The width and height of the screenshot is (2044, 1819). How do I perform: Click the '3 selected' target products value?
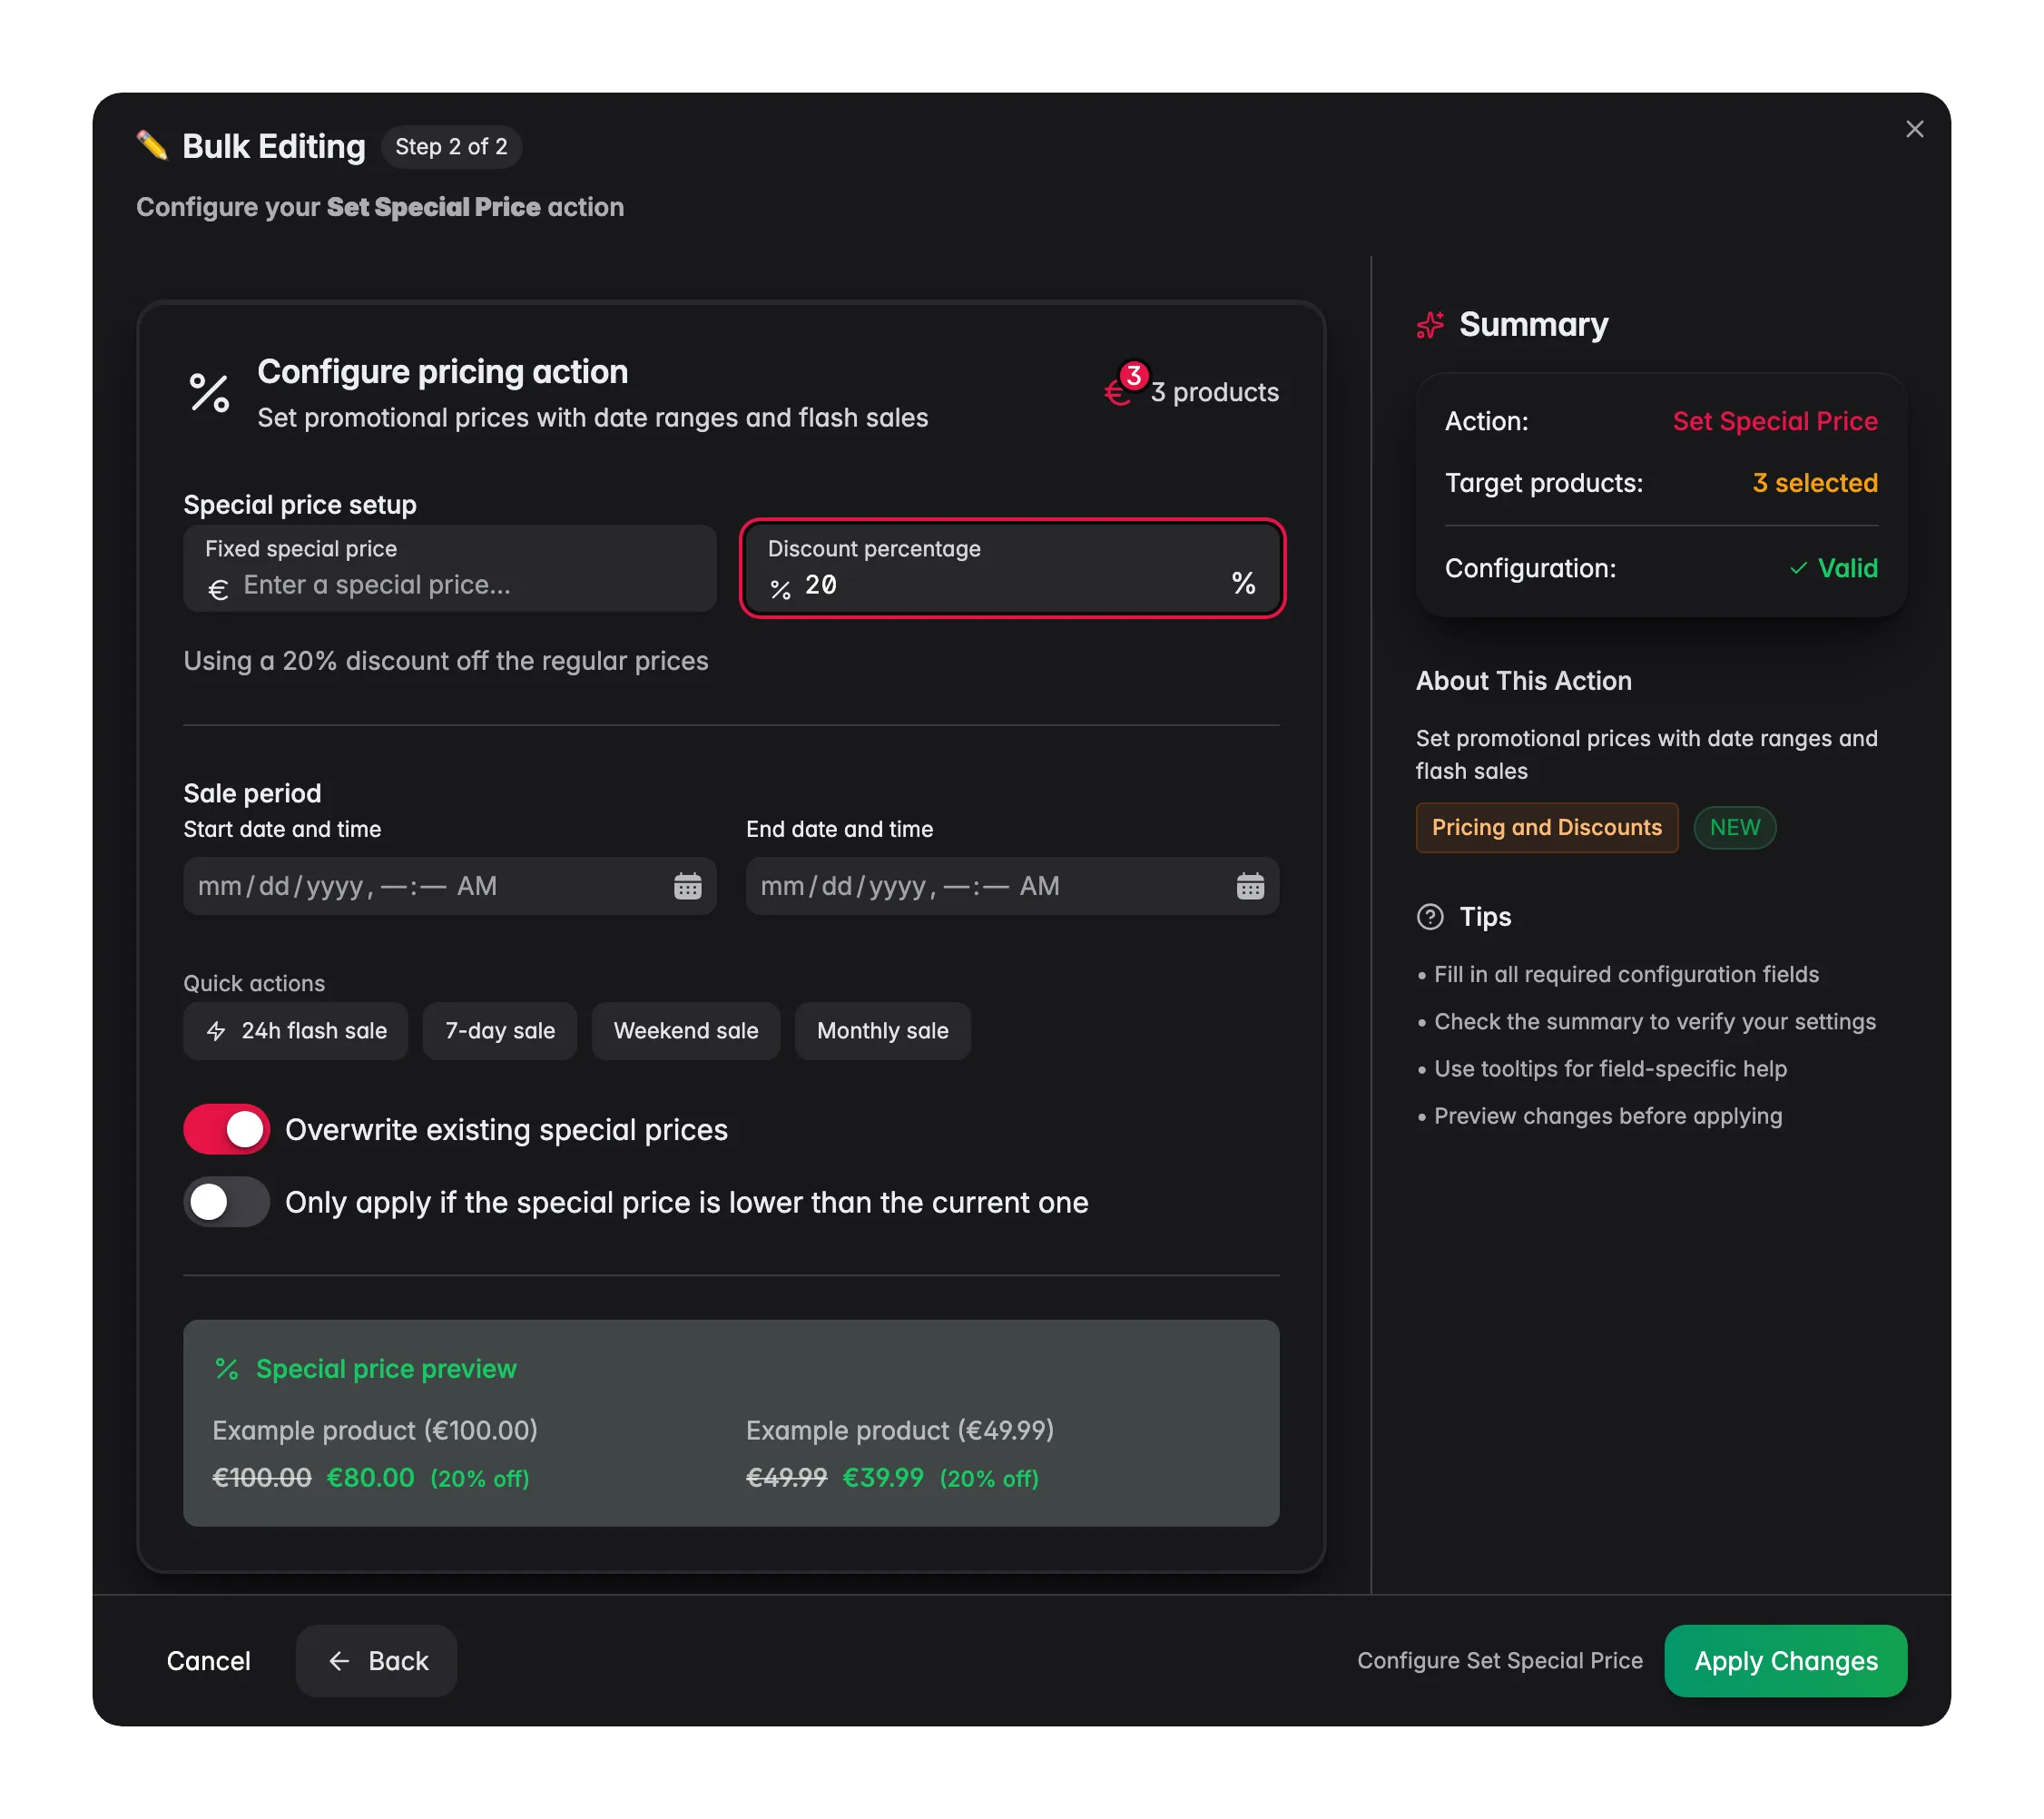coord(1815,483)
